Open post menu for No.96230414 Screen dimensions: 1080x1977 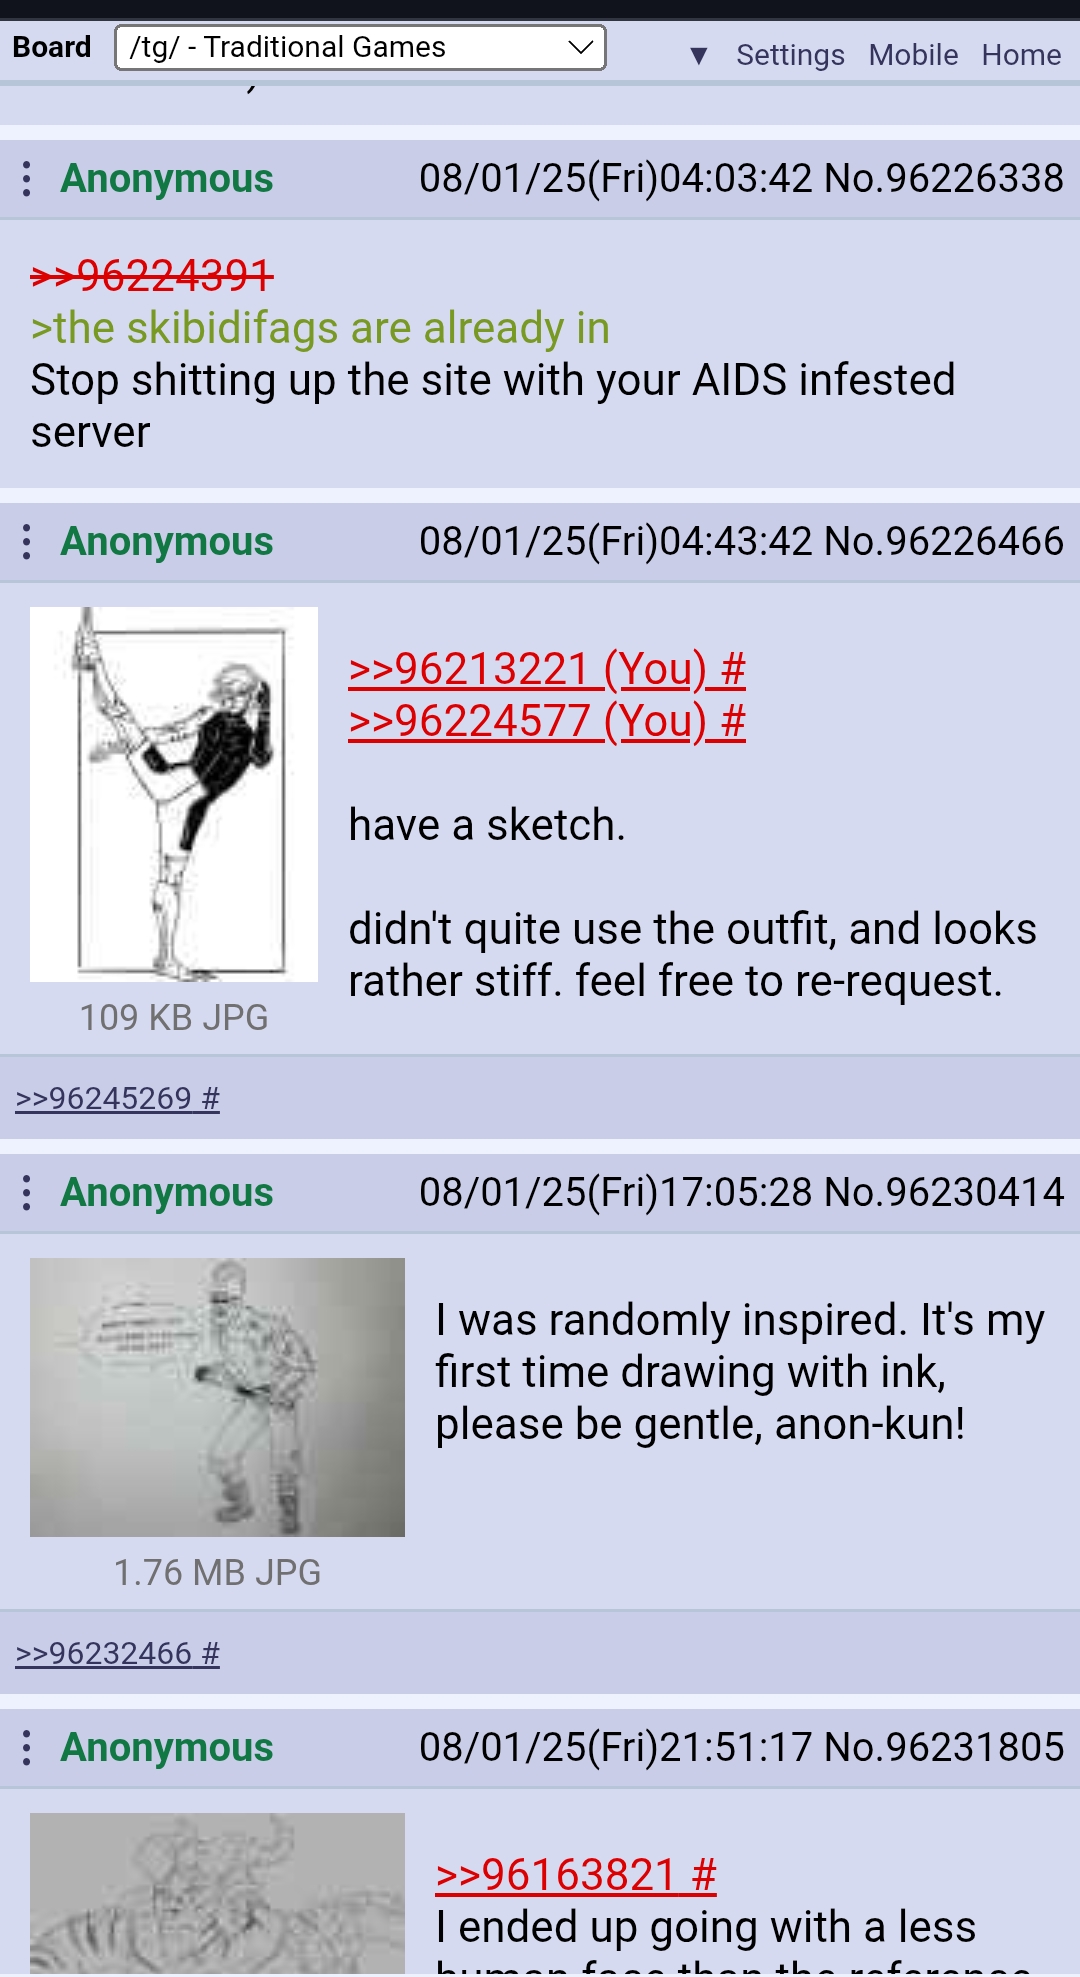(27, 1193)
